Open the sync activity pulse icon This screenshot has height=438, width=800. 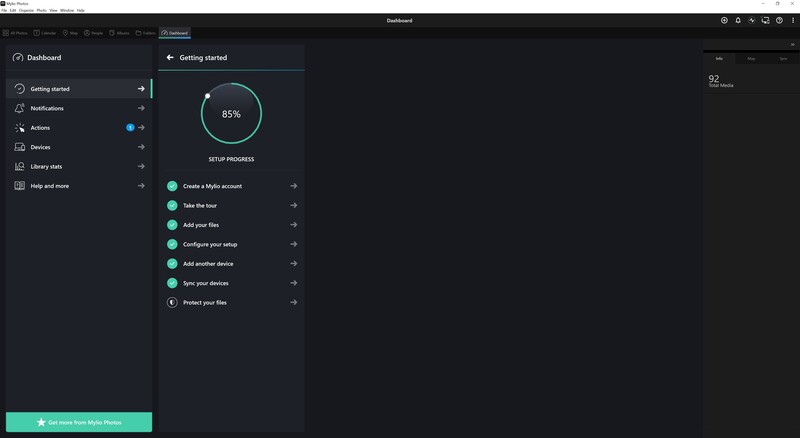tap(752, 20)
